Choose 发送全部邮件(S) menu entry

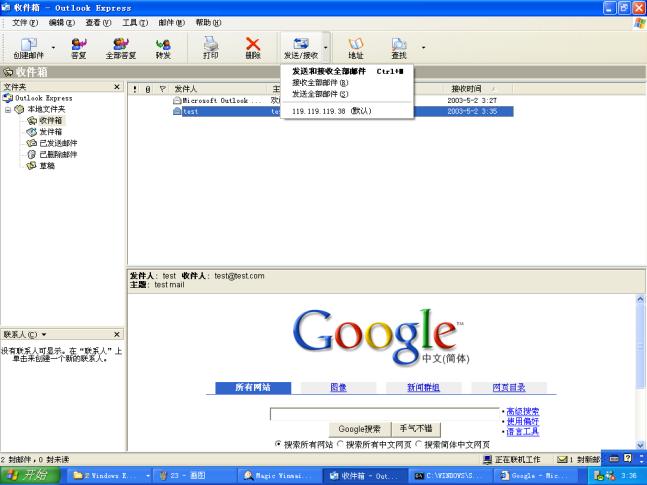[x=347, y=94]
